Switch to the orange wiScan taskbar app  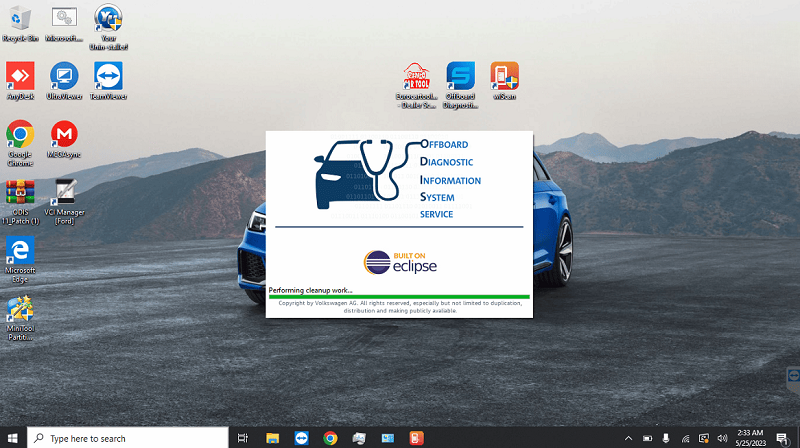[x=416, y=438]
